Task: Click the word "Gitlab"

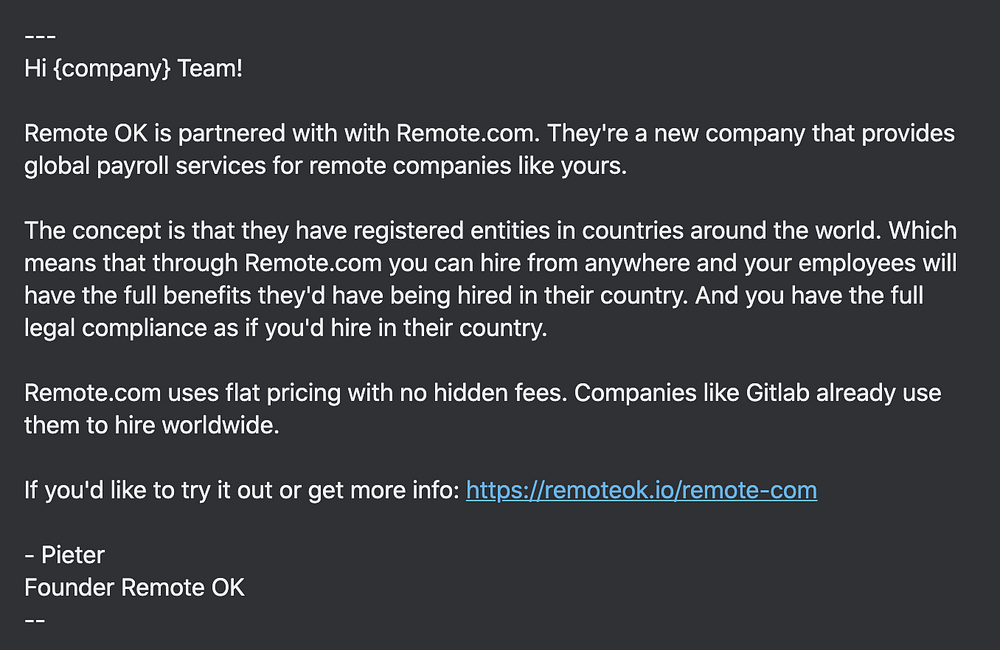Action: click(x=777, y=393)
